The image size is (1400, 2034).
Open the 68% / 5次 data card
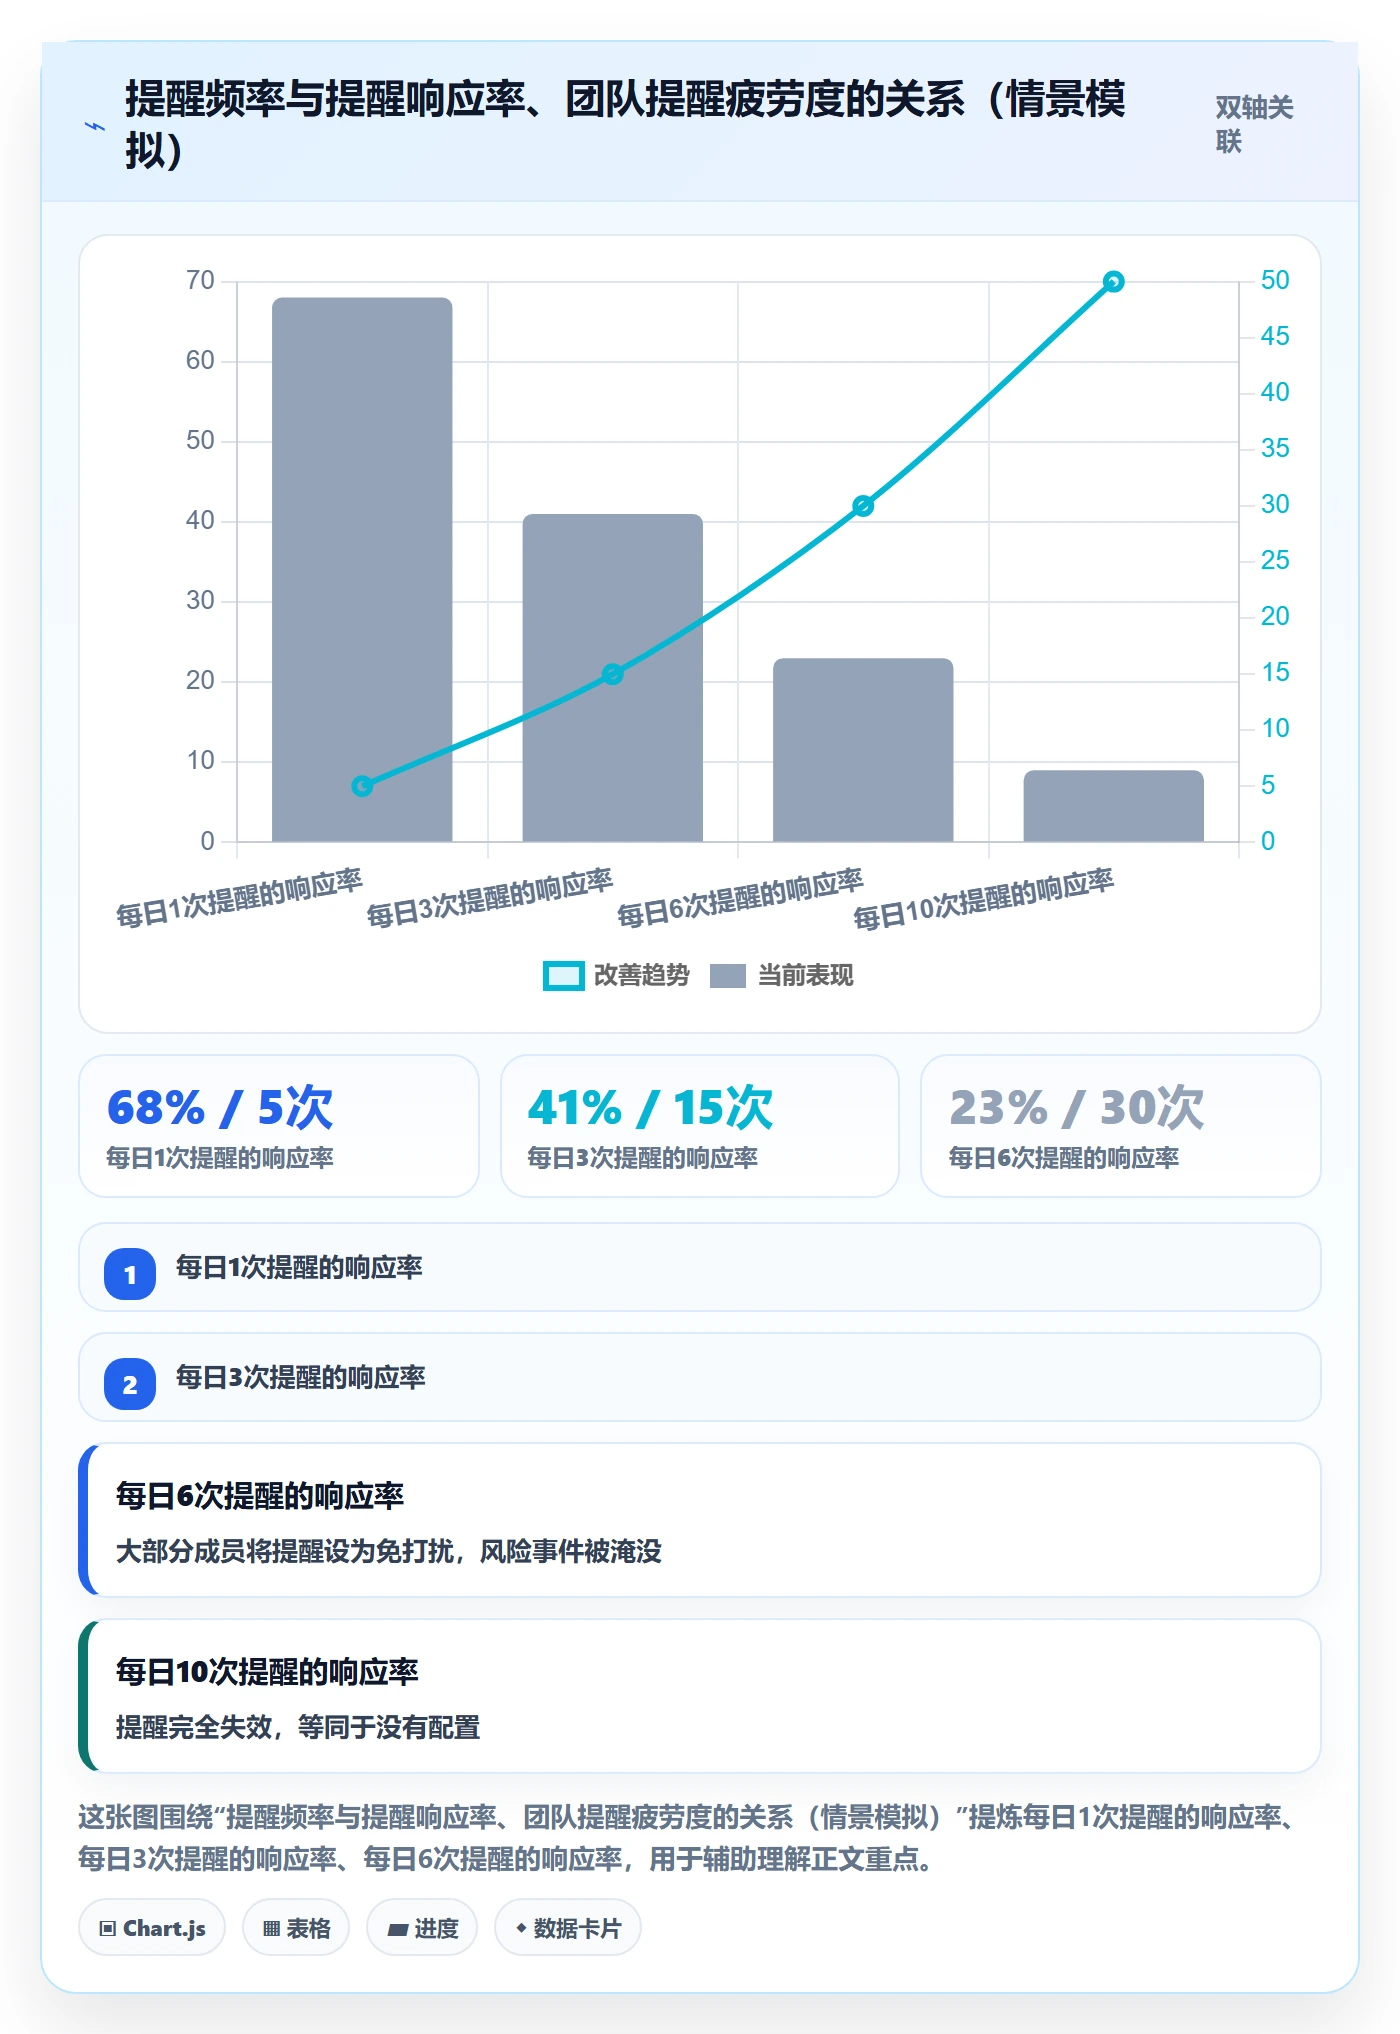[x=279, y=1126]
